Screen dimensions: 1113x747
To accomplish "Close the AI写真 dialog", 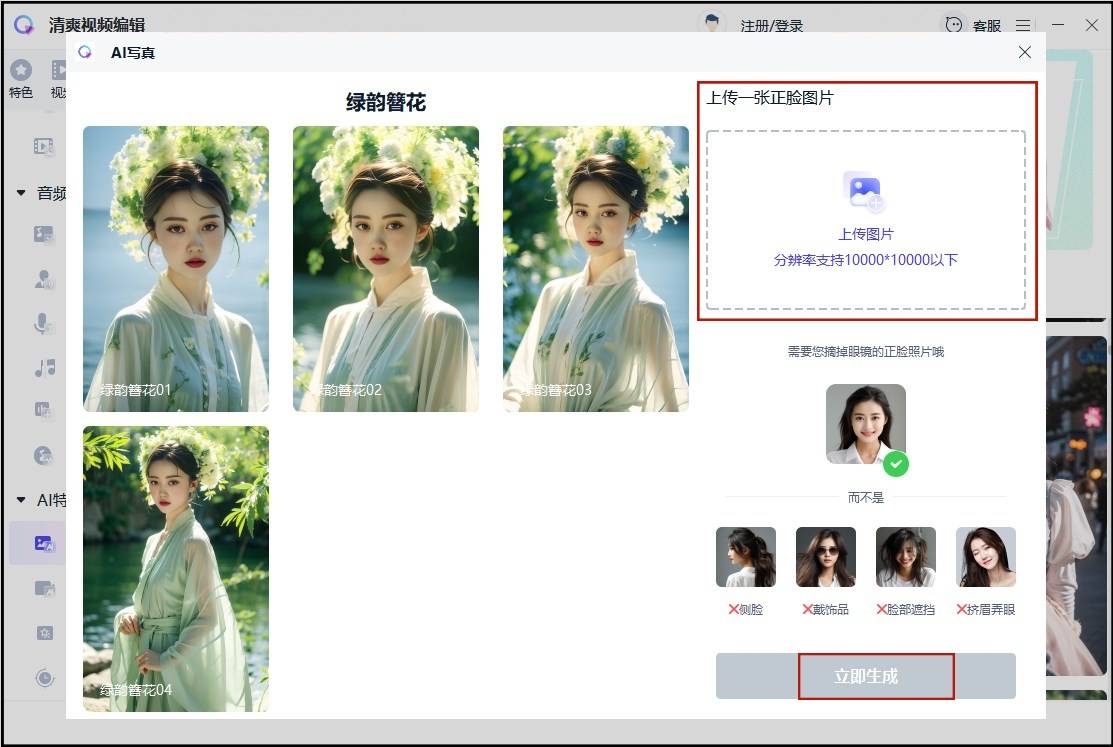I will (x=1025, y=52).
